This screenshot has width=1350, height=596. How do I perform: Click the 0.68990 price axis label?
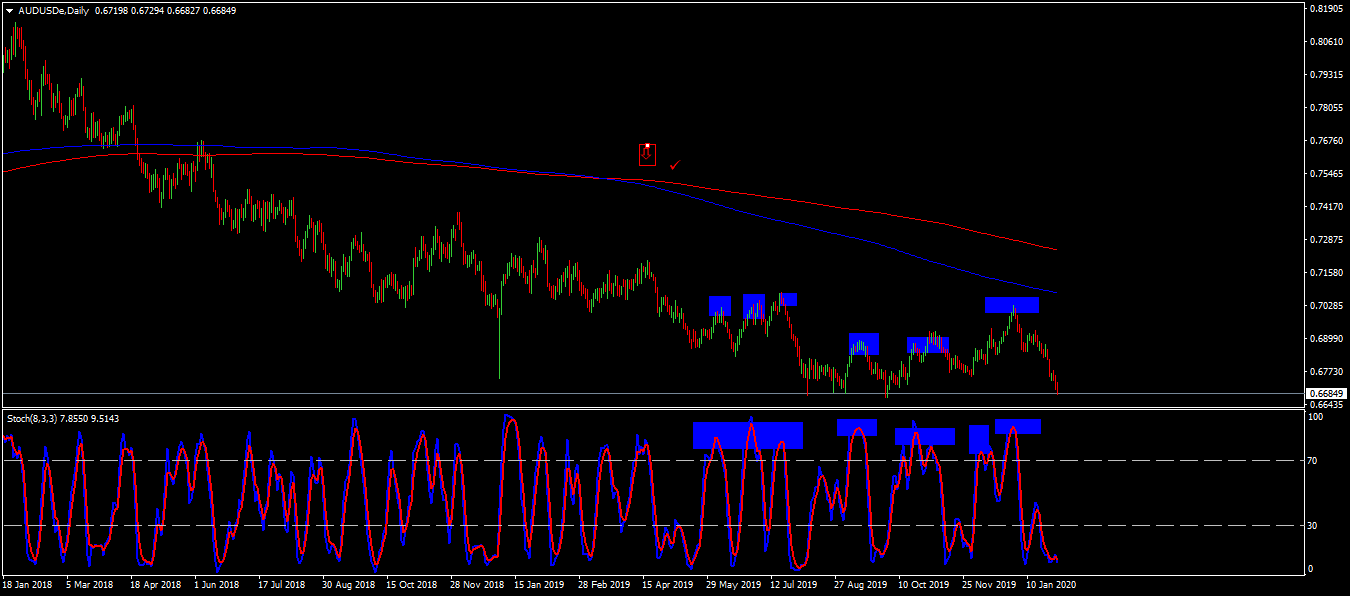pos(1325,338)
